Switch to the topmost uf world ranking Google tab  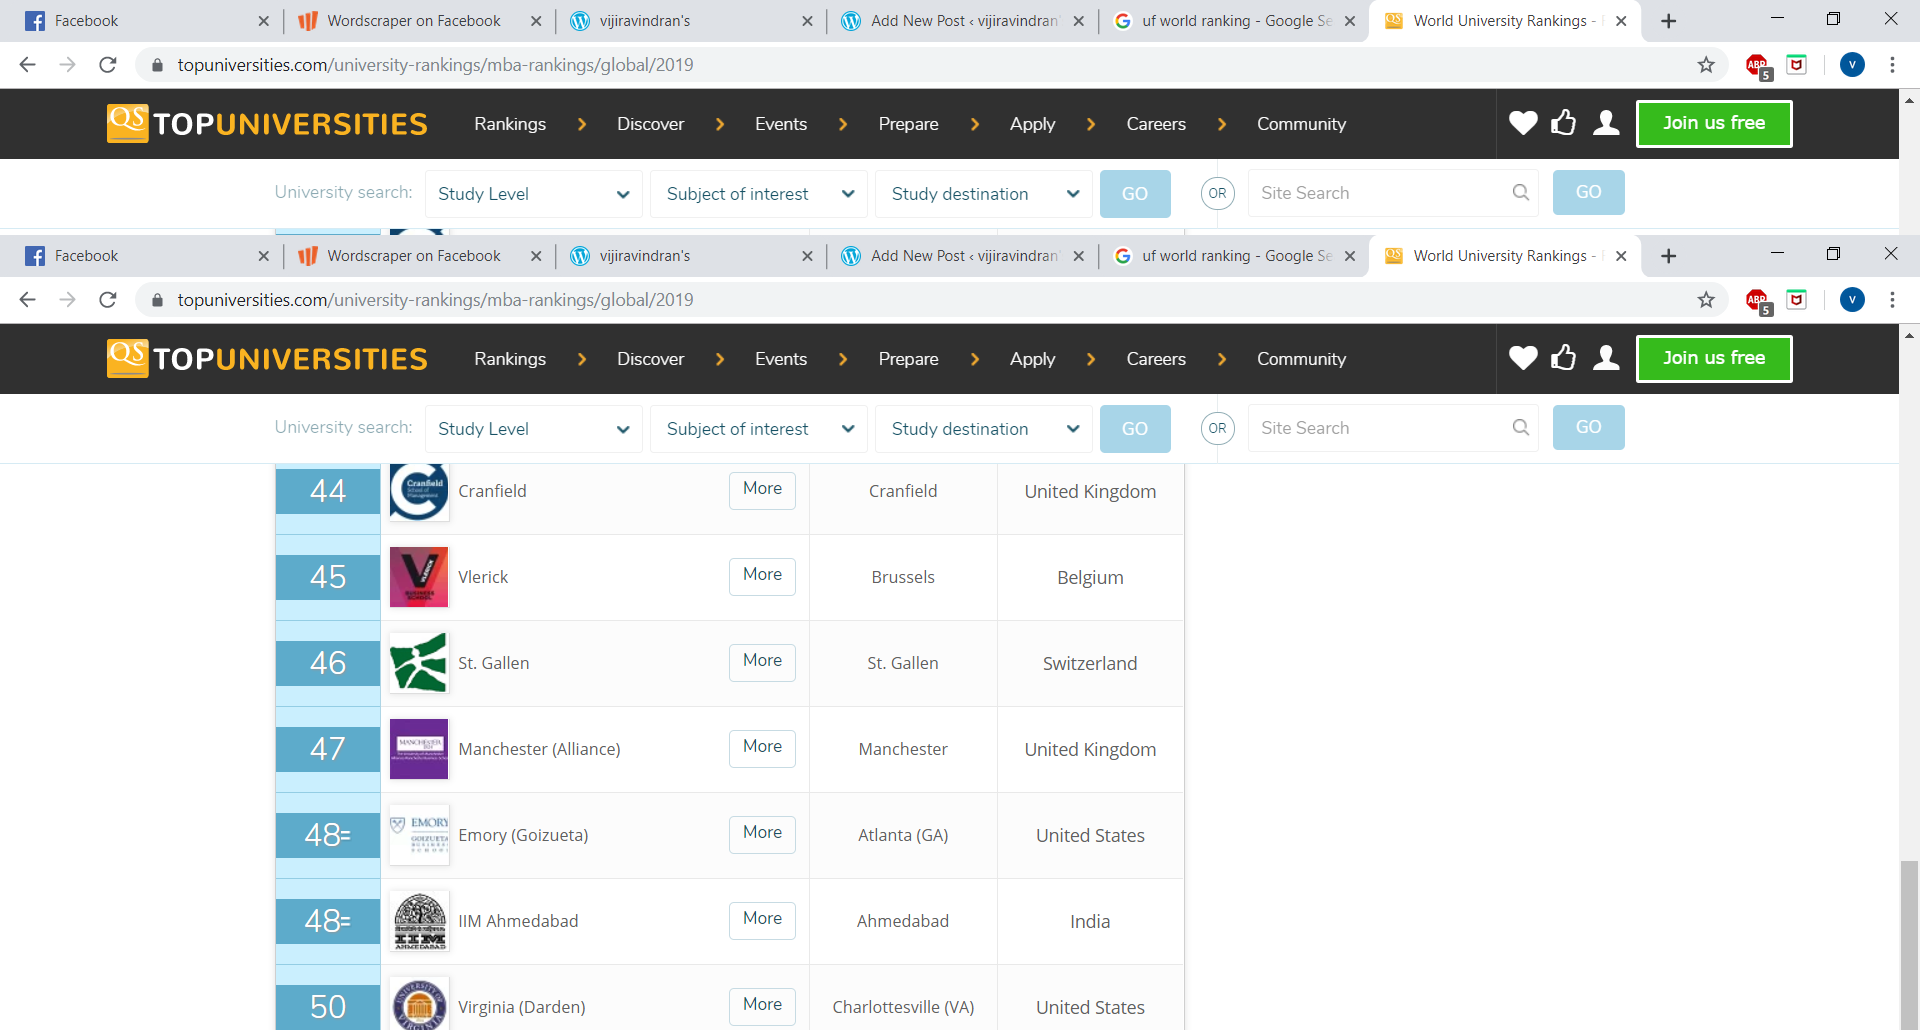[1236, 21]
